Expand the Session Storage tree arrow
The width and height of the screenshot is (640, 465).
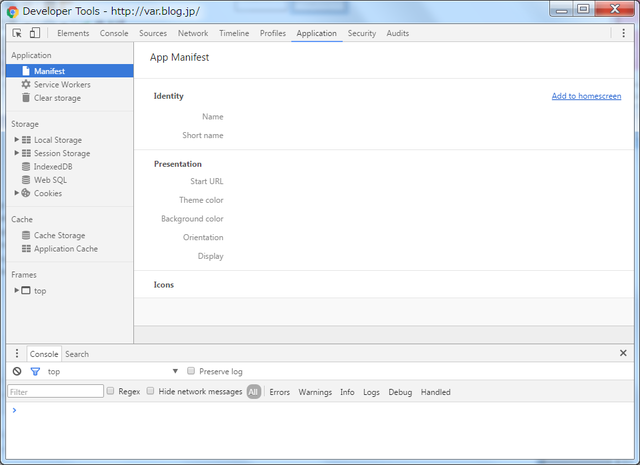pyautogui.click(x=16, y=153)
